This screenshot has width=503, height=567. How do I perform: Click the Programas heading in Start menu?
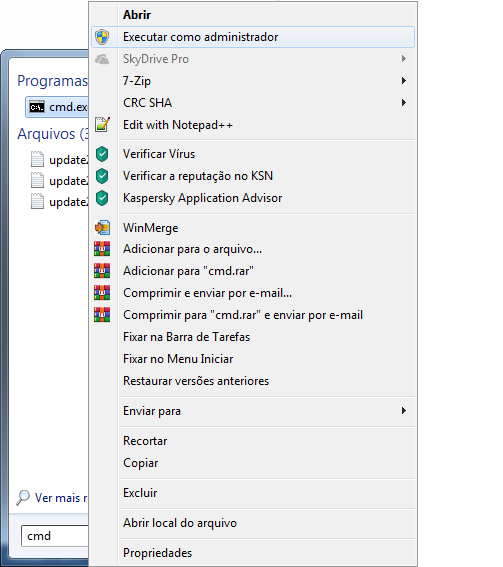click(x=52, y=81)
